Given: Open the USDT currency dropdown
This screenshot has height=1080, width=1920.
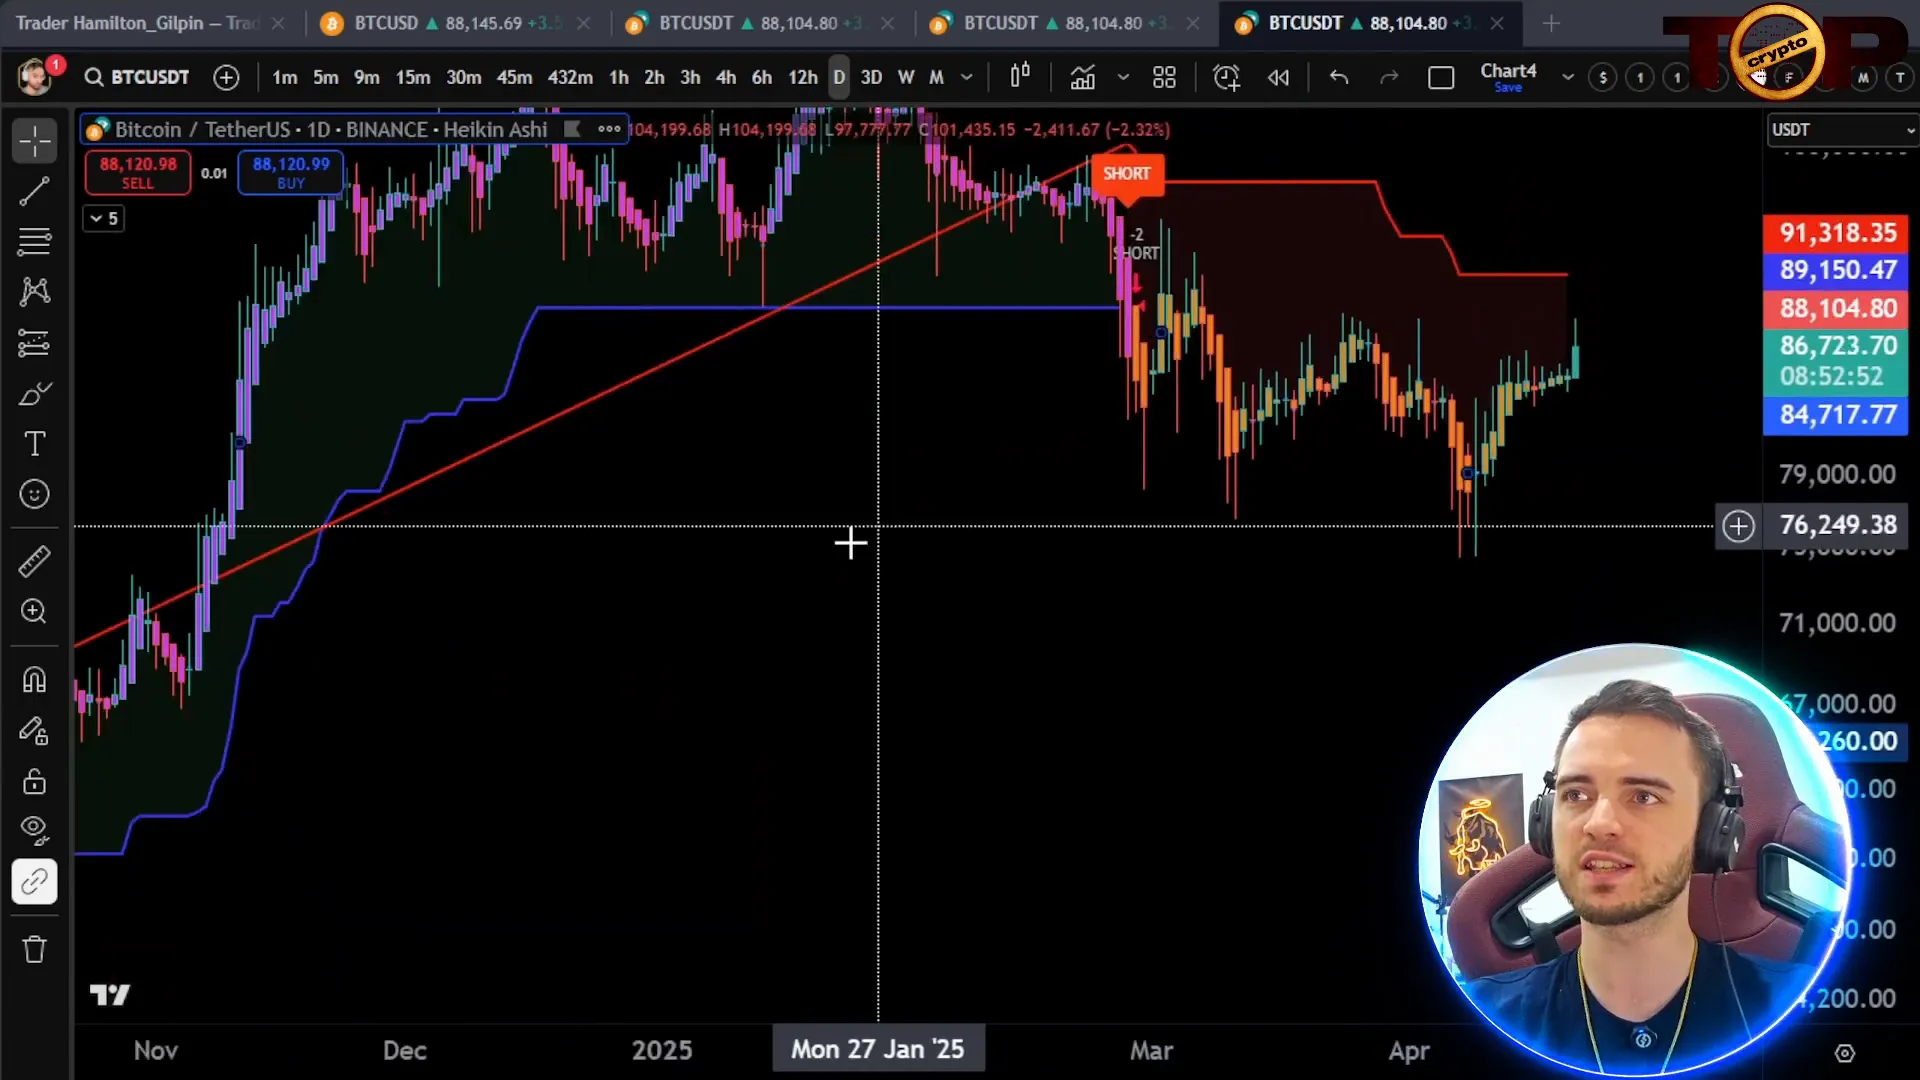Looking at the screenshot, I should tap(1843, 130).
